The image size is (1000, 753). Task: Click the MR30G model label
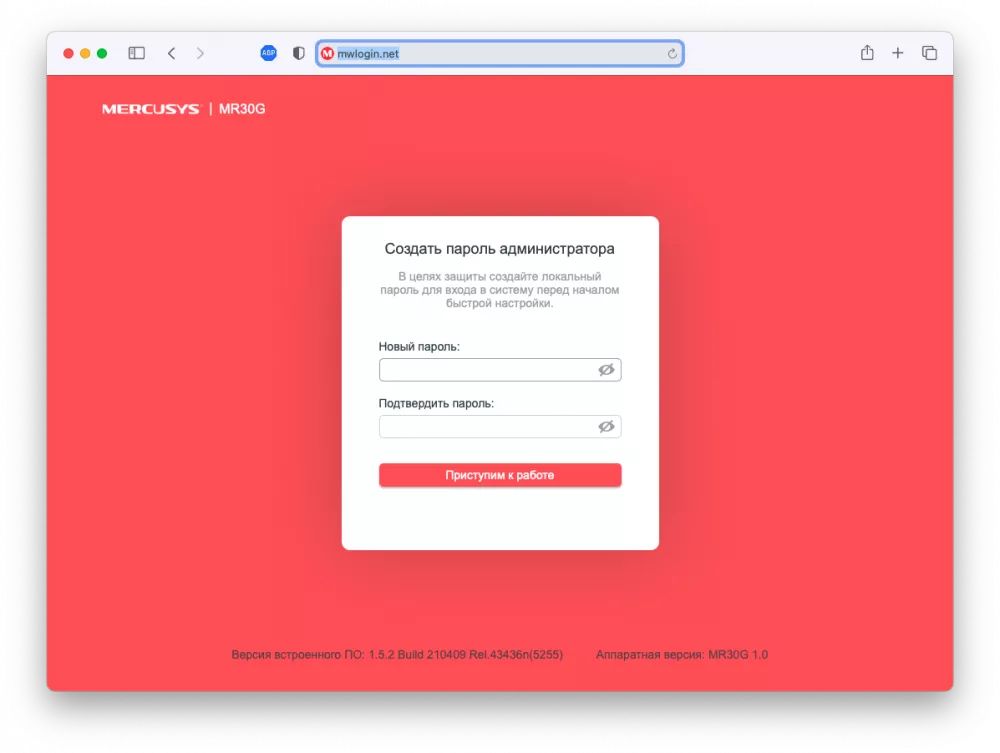[242, 109]
